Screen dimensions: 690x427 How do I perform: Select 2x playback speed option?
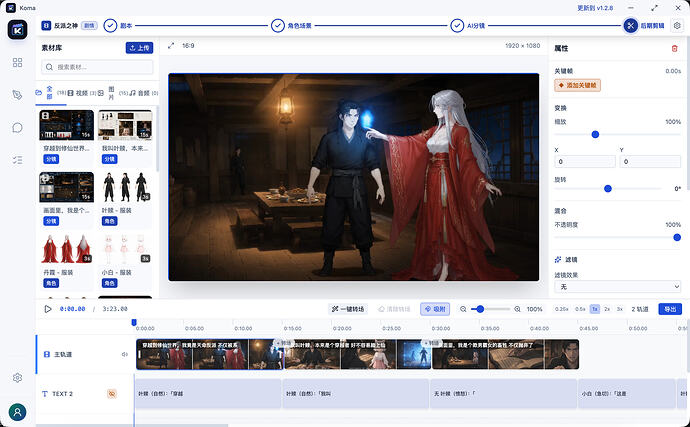(x=607, y=309)
